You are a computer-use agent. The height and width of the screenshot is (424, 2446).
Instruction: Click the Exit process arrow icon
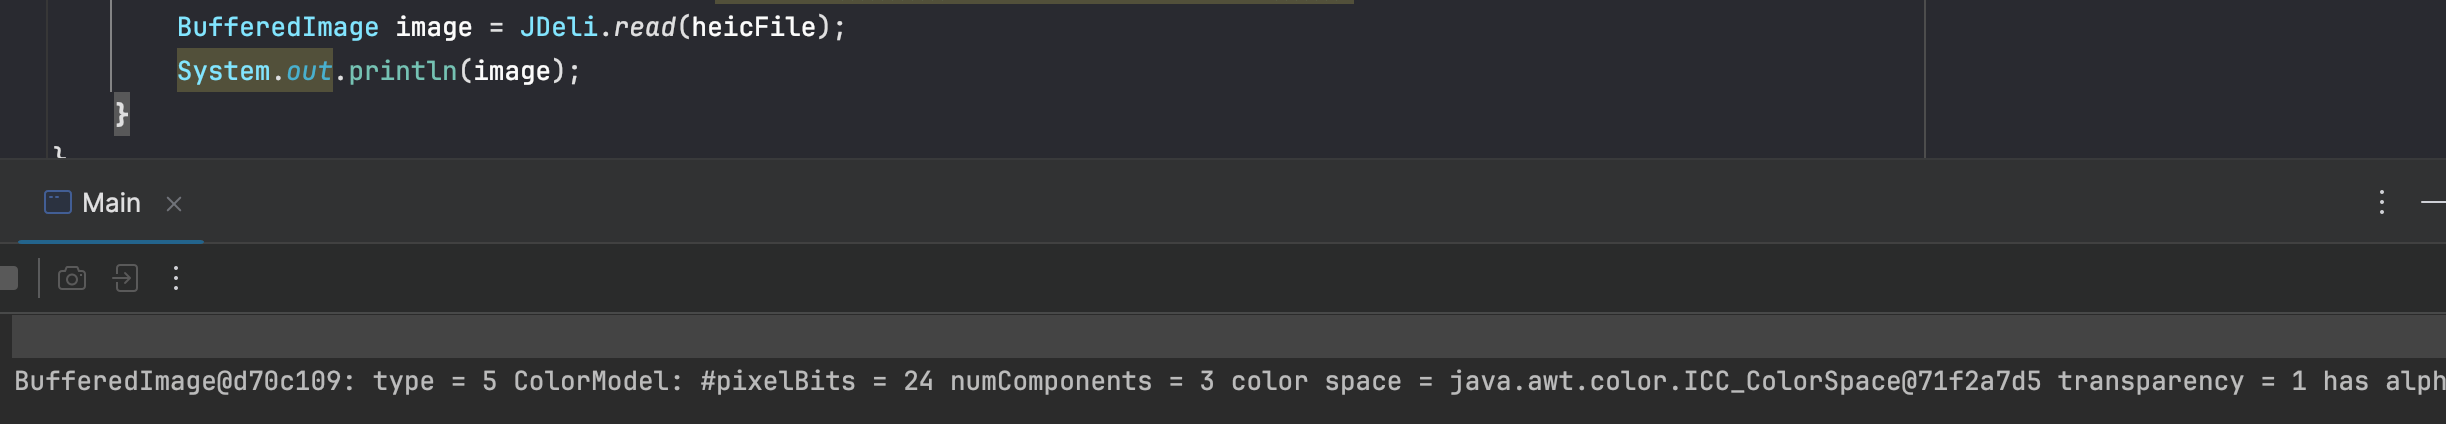tap(126, 278)
